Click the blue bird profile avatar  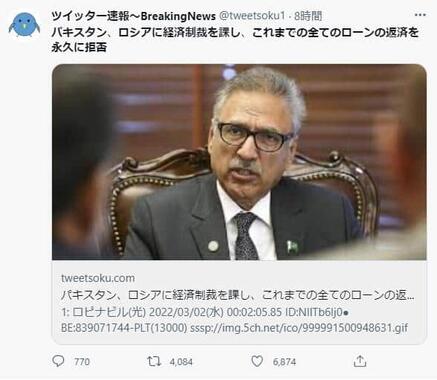[24, 25]
